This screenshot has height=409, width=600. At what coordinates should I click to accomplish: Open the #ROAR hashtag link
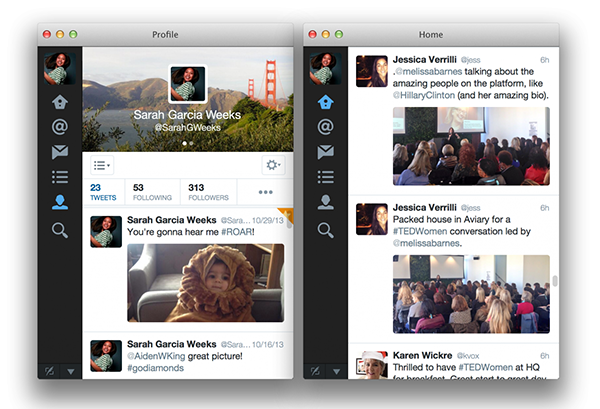point(237,232)
